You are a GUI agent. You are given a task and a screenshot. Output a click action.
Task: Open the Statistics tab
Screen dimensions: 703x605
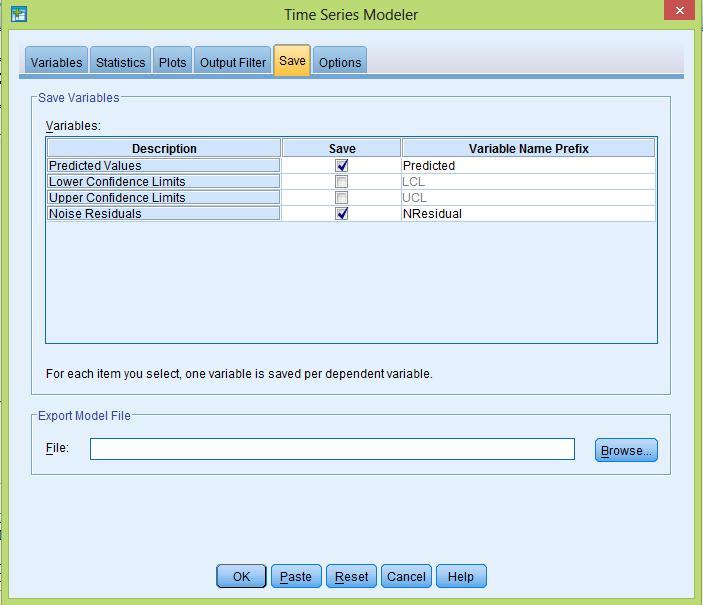point(121,62)
